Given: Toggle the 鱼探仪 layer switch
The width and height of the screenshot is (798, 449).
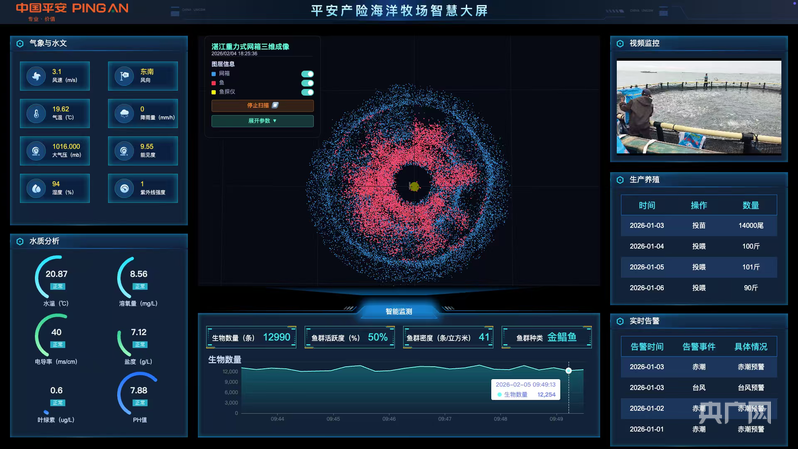Looking at the screenshot, I should (307, 92).
